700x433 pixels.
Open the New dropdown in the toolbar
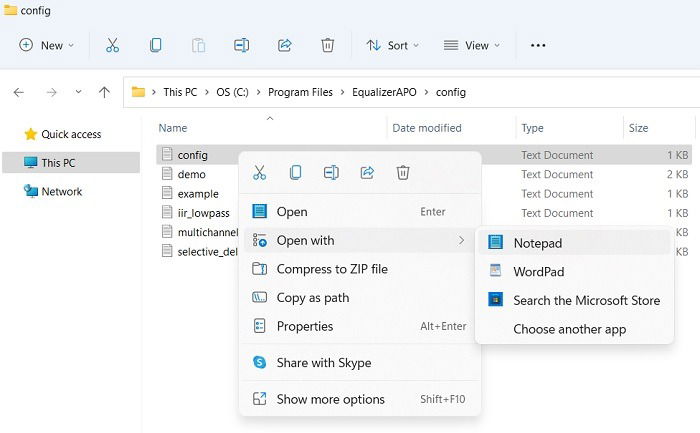(x=46, y=45)
